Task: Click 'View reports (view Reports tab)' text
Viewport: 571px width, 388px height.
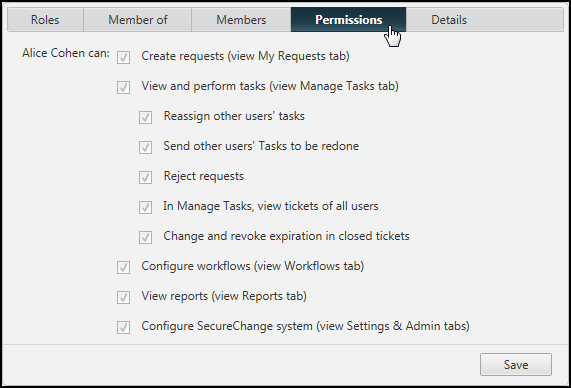Action: [x=224, y=296]
